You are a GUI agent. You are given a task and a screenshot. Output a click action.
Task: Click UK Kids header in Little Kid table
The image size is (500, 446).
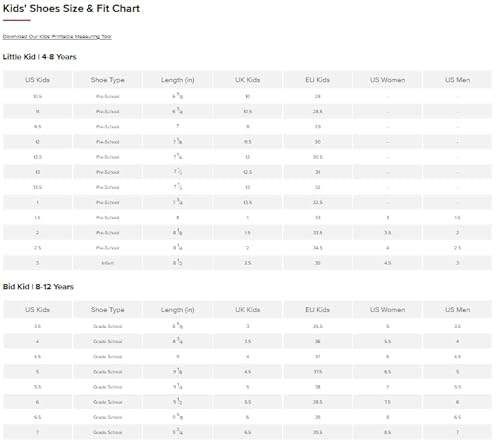(247, 80)
